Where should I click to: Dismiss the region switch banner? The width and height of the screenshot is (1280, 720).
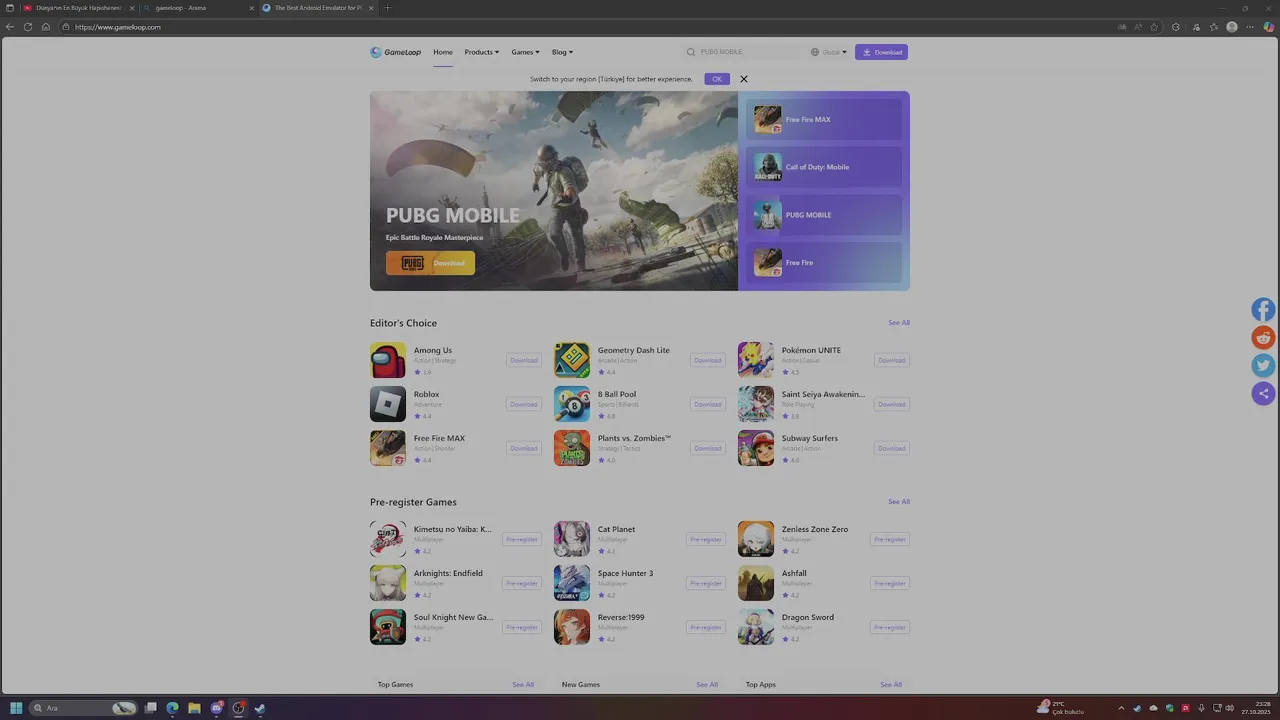(743, 79)
